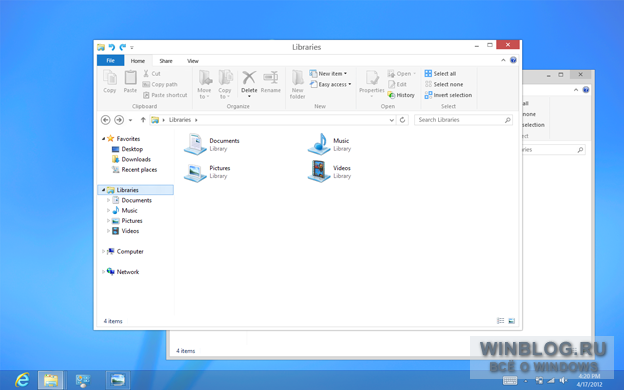
Task: Go Forward with the right arrow button
Action: pos(119,120)
